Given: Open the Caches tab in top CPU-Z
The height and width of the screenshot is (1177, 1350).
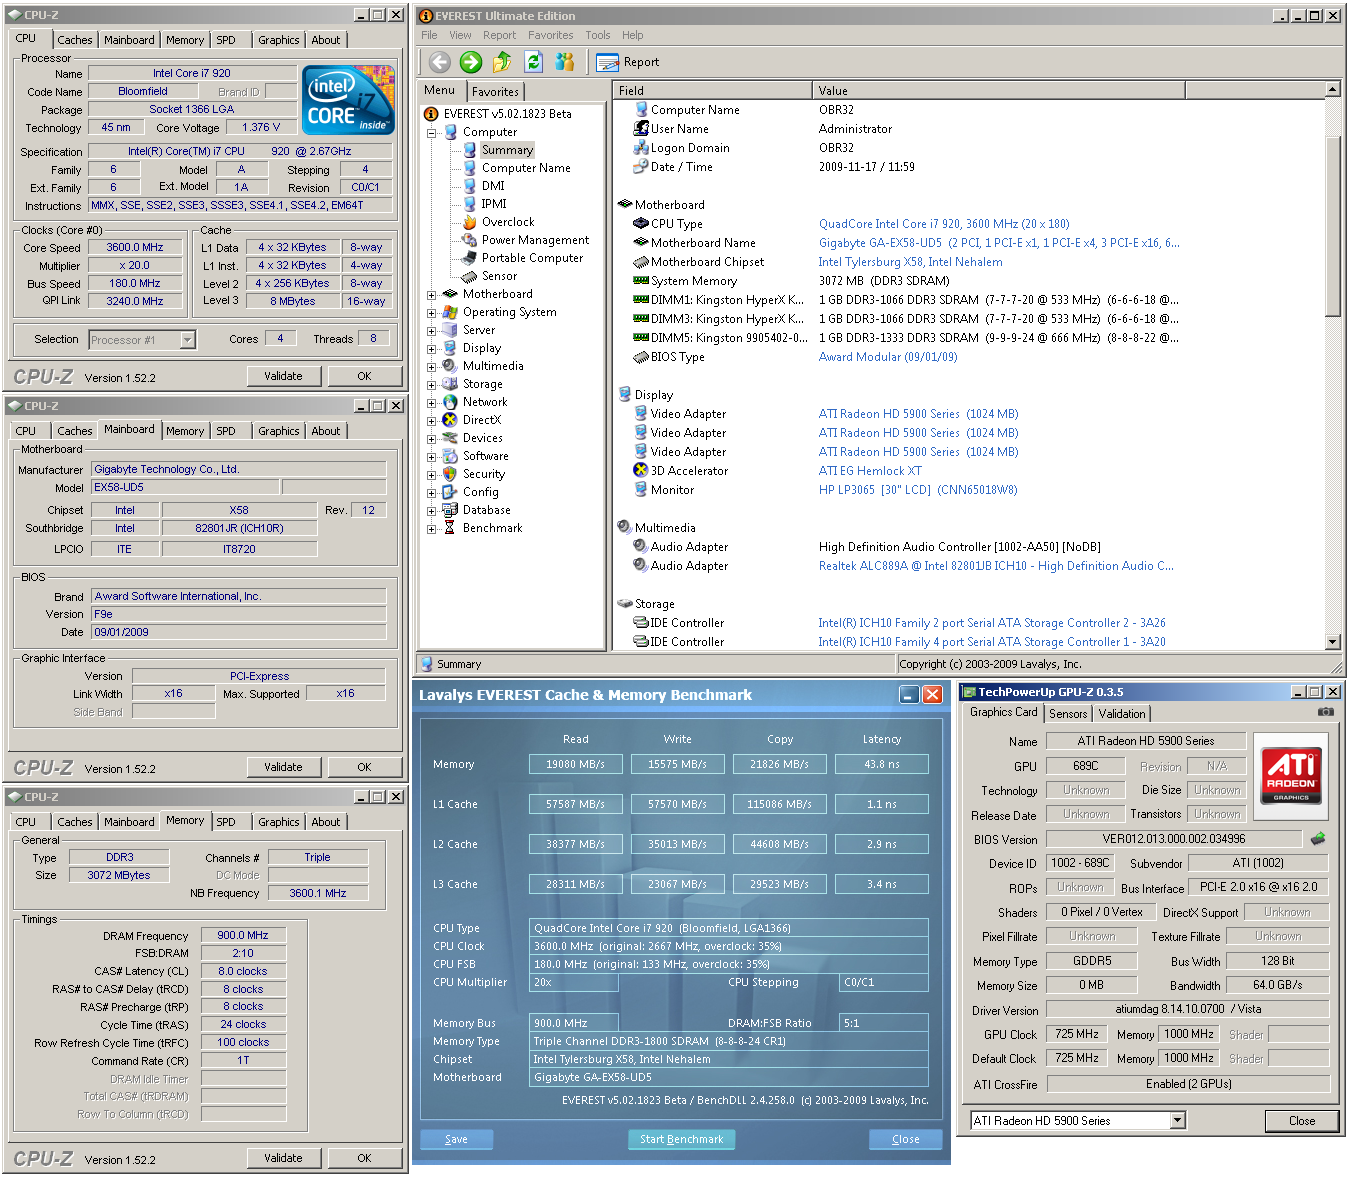Looking at the screenshot, I should (74, 40).
